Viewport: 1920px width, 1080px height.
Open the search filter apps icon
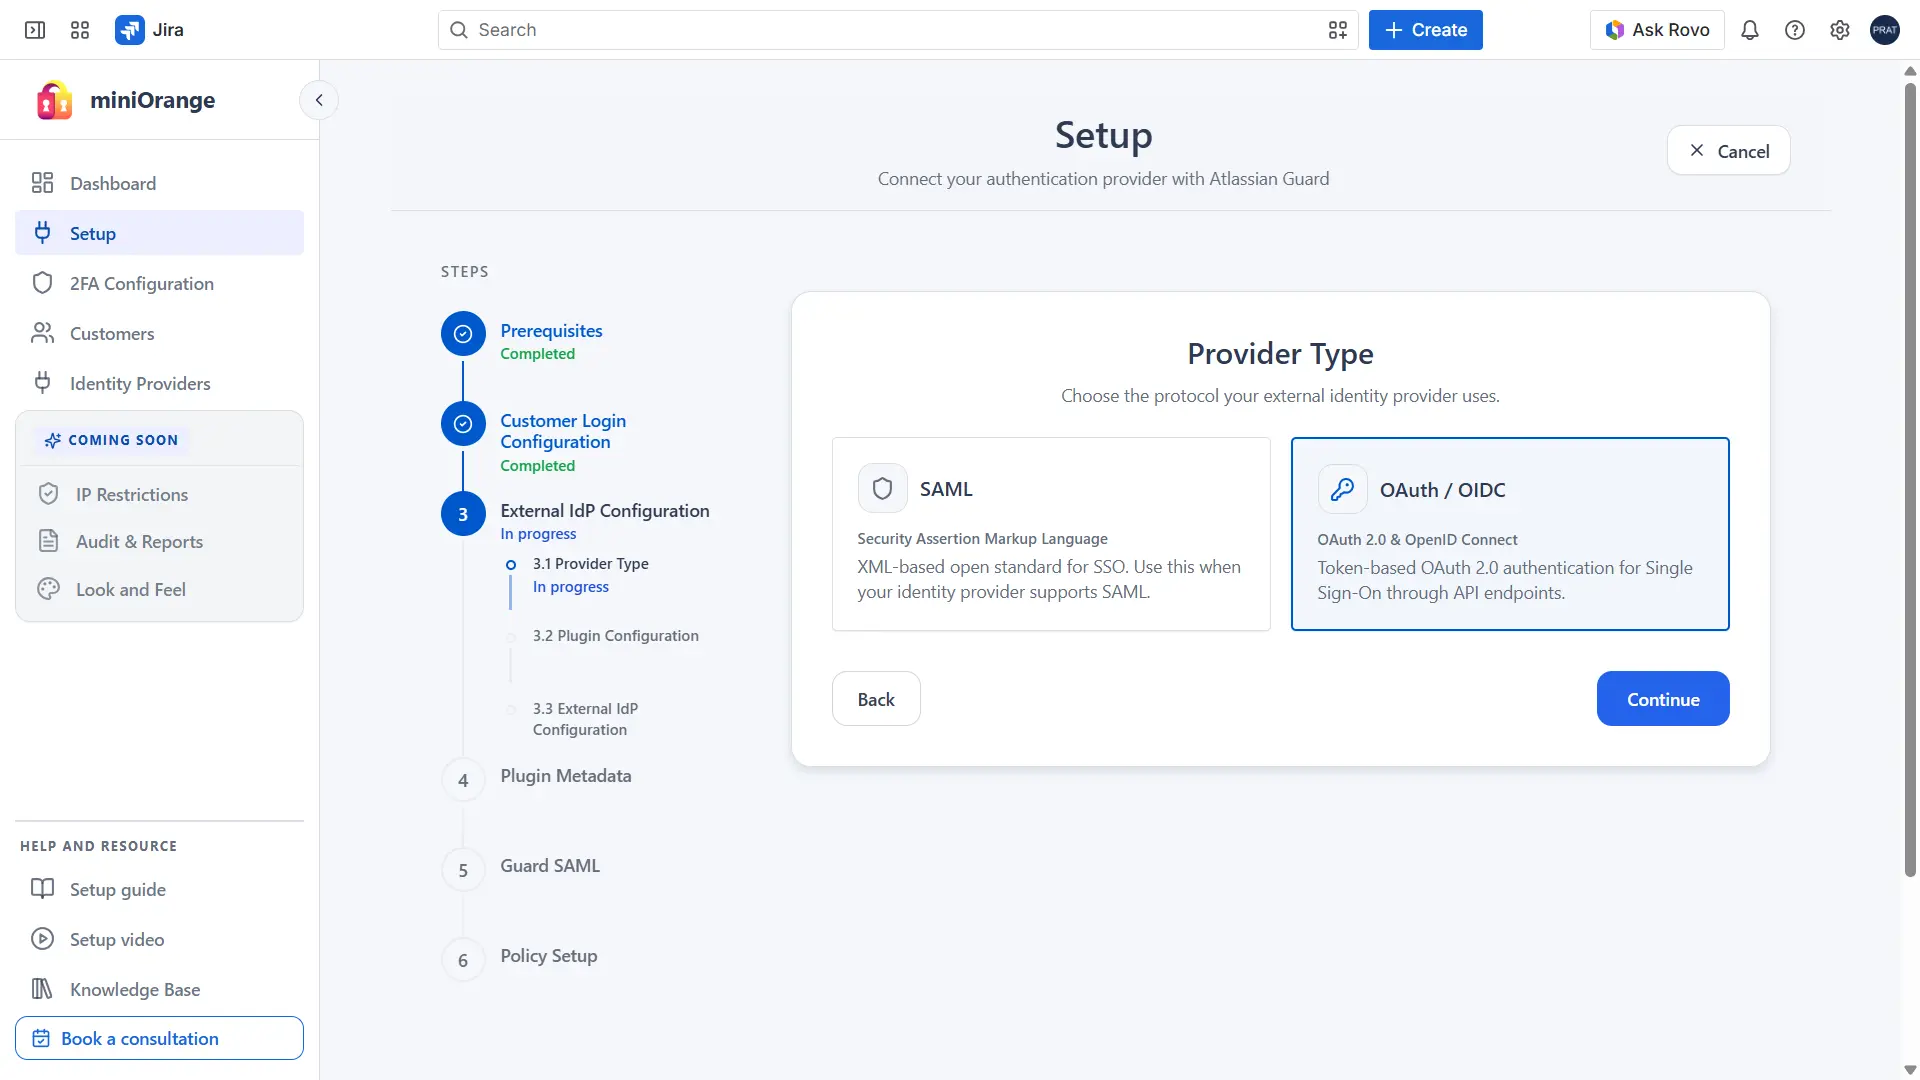pos(1338,30)
